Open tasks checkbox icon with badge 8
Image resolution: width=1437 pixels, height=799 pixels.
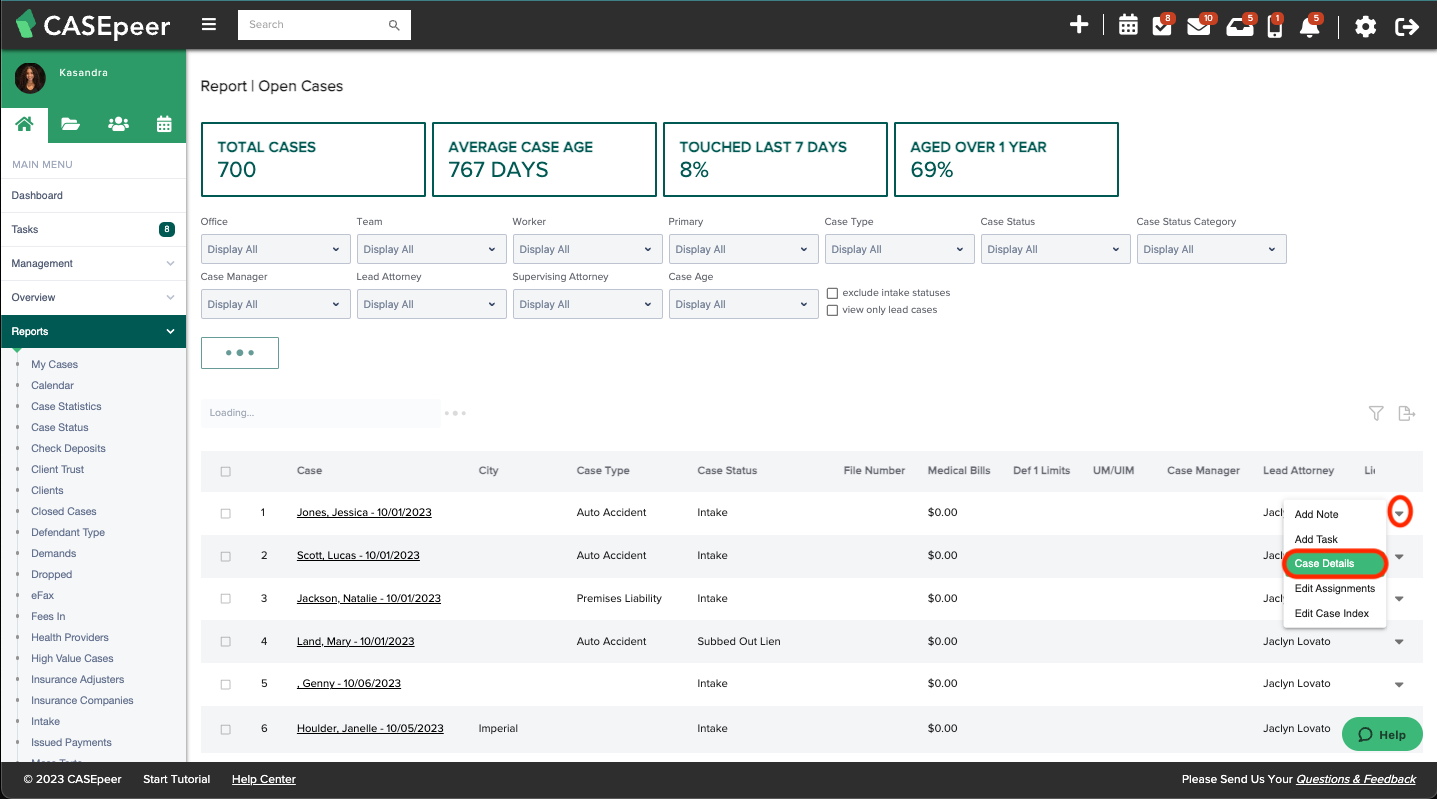[1162, 26]
